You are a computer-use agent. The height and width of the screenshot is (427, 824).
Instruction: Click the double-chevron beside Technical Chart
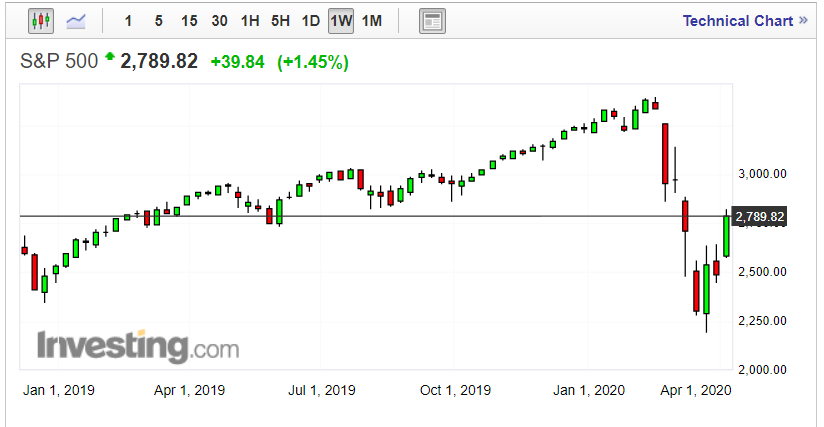point(803,21)
